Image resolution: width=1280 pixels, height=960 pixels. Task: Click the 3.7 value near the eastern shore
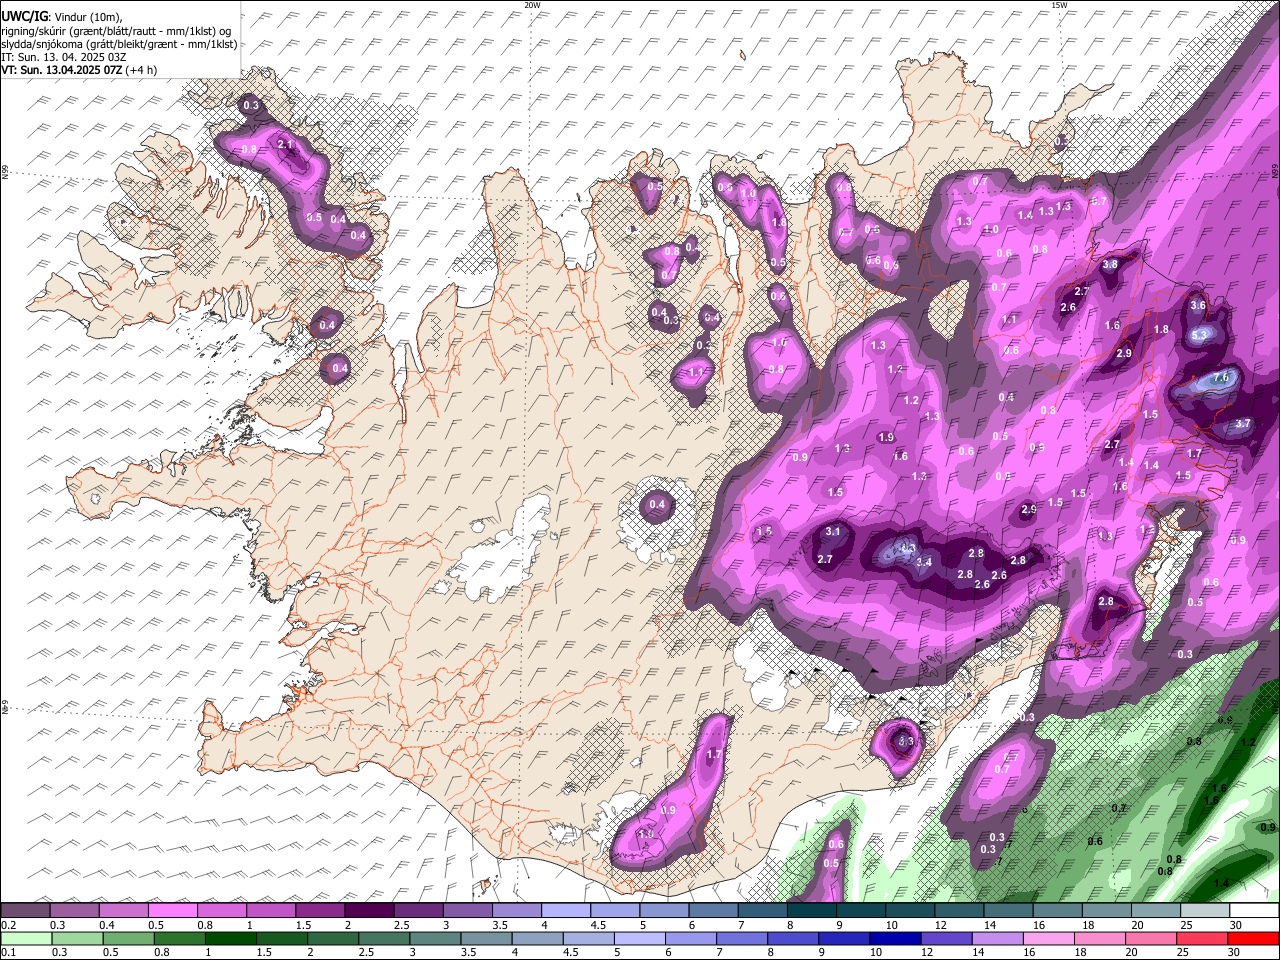click(1243, 424)
